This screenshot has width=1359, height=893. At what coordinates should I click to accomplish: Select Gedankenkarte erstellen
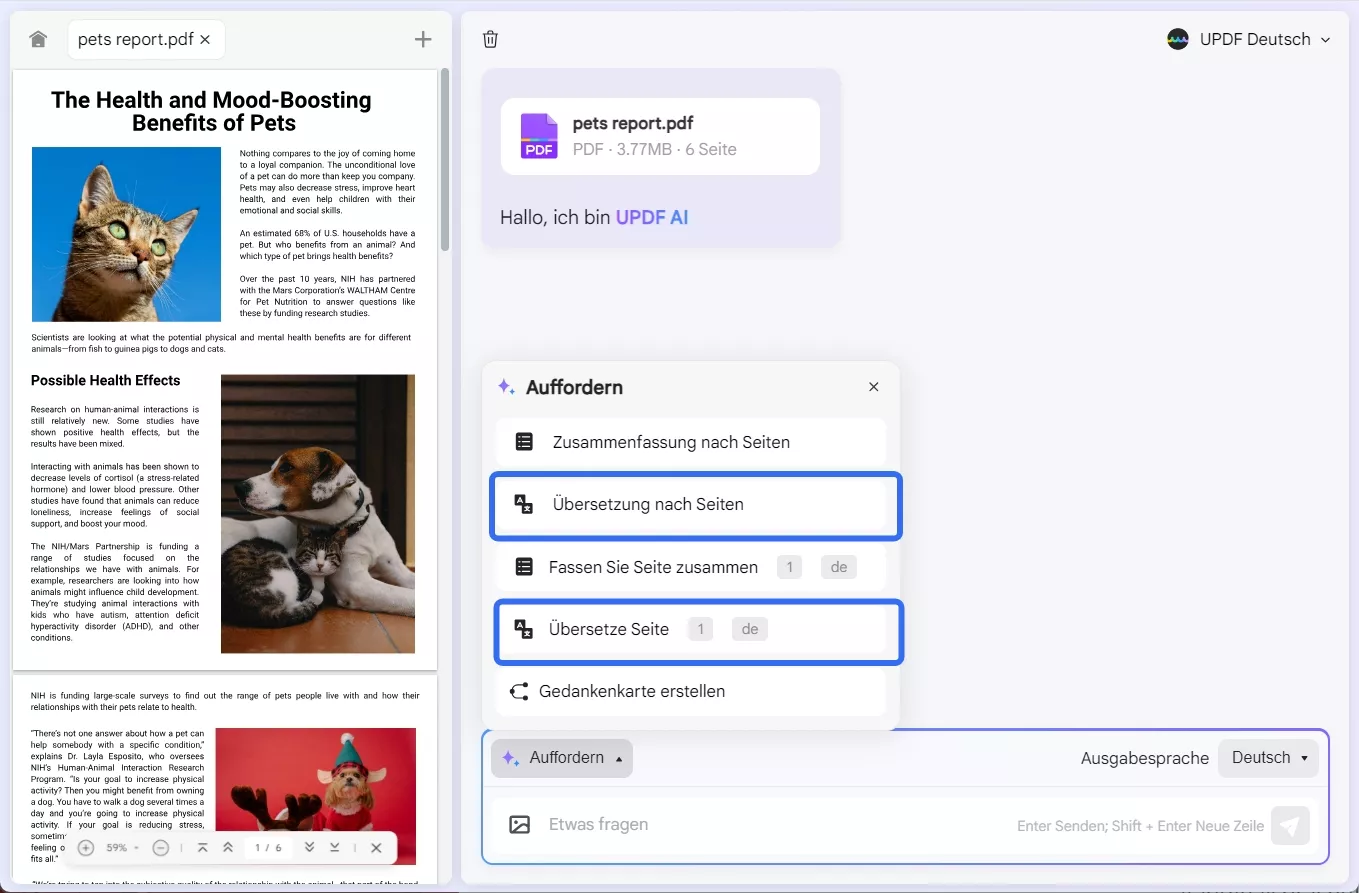click(691, 692)
